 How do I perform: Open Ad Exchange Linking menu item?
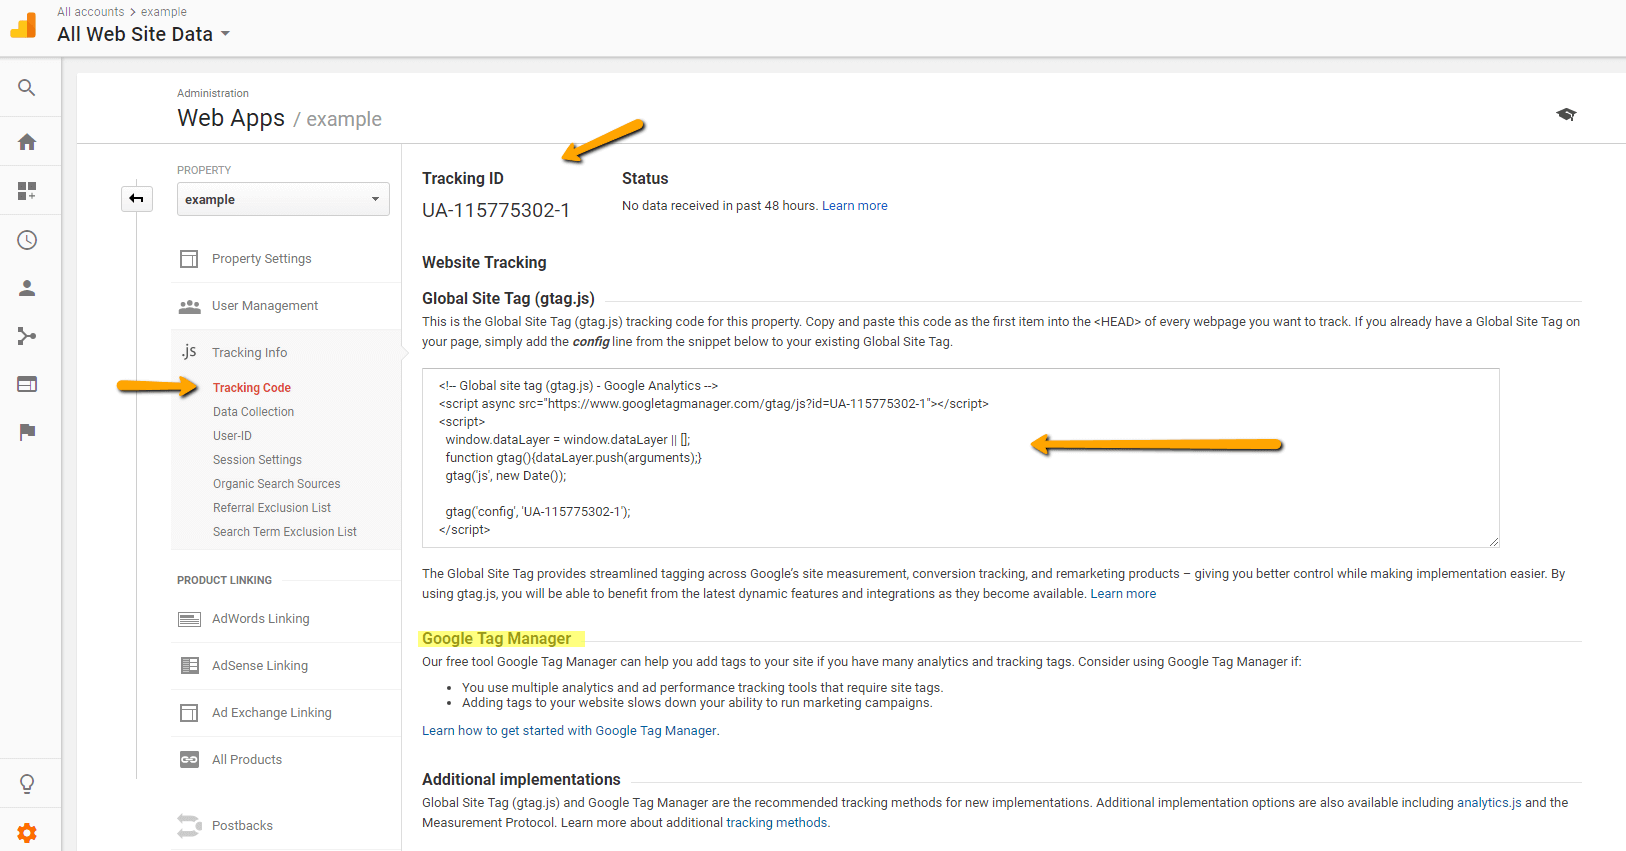coord(272,713)
